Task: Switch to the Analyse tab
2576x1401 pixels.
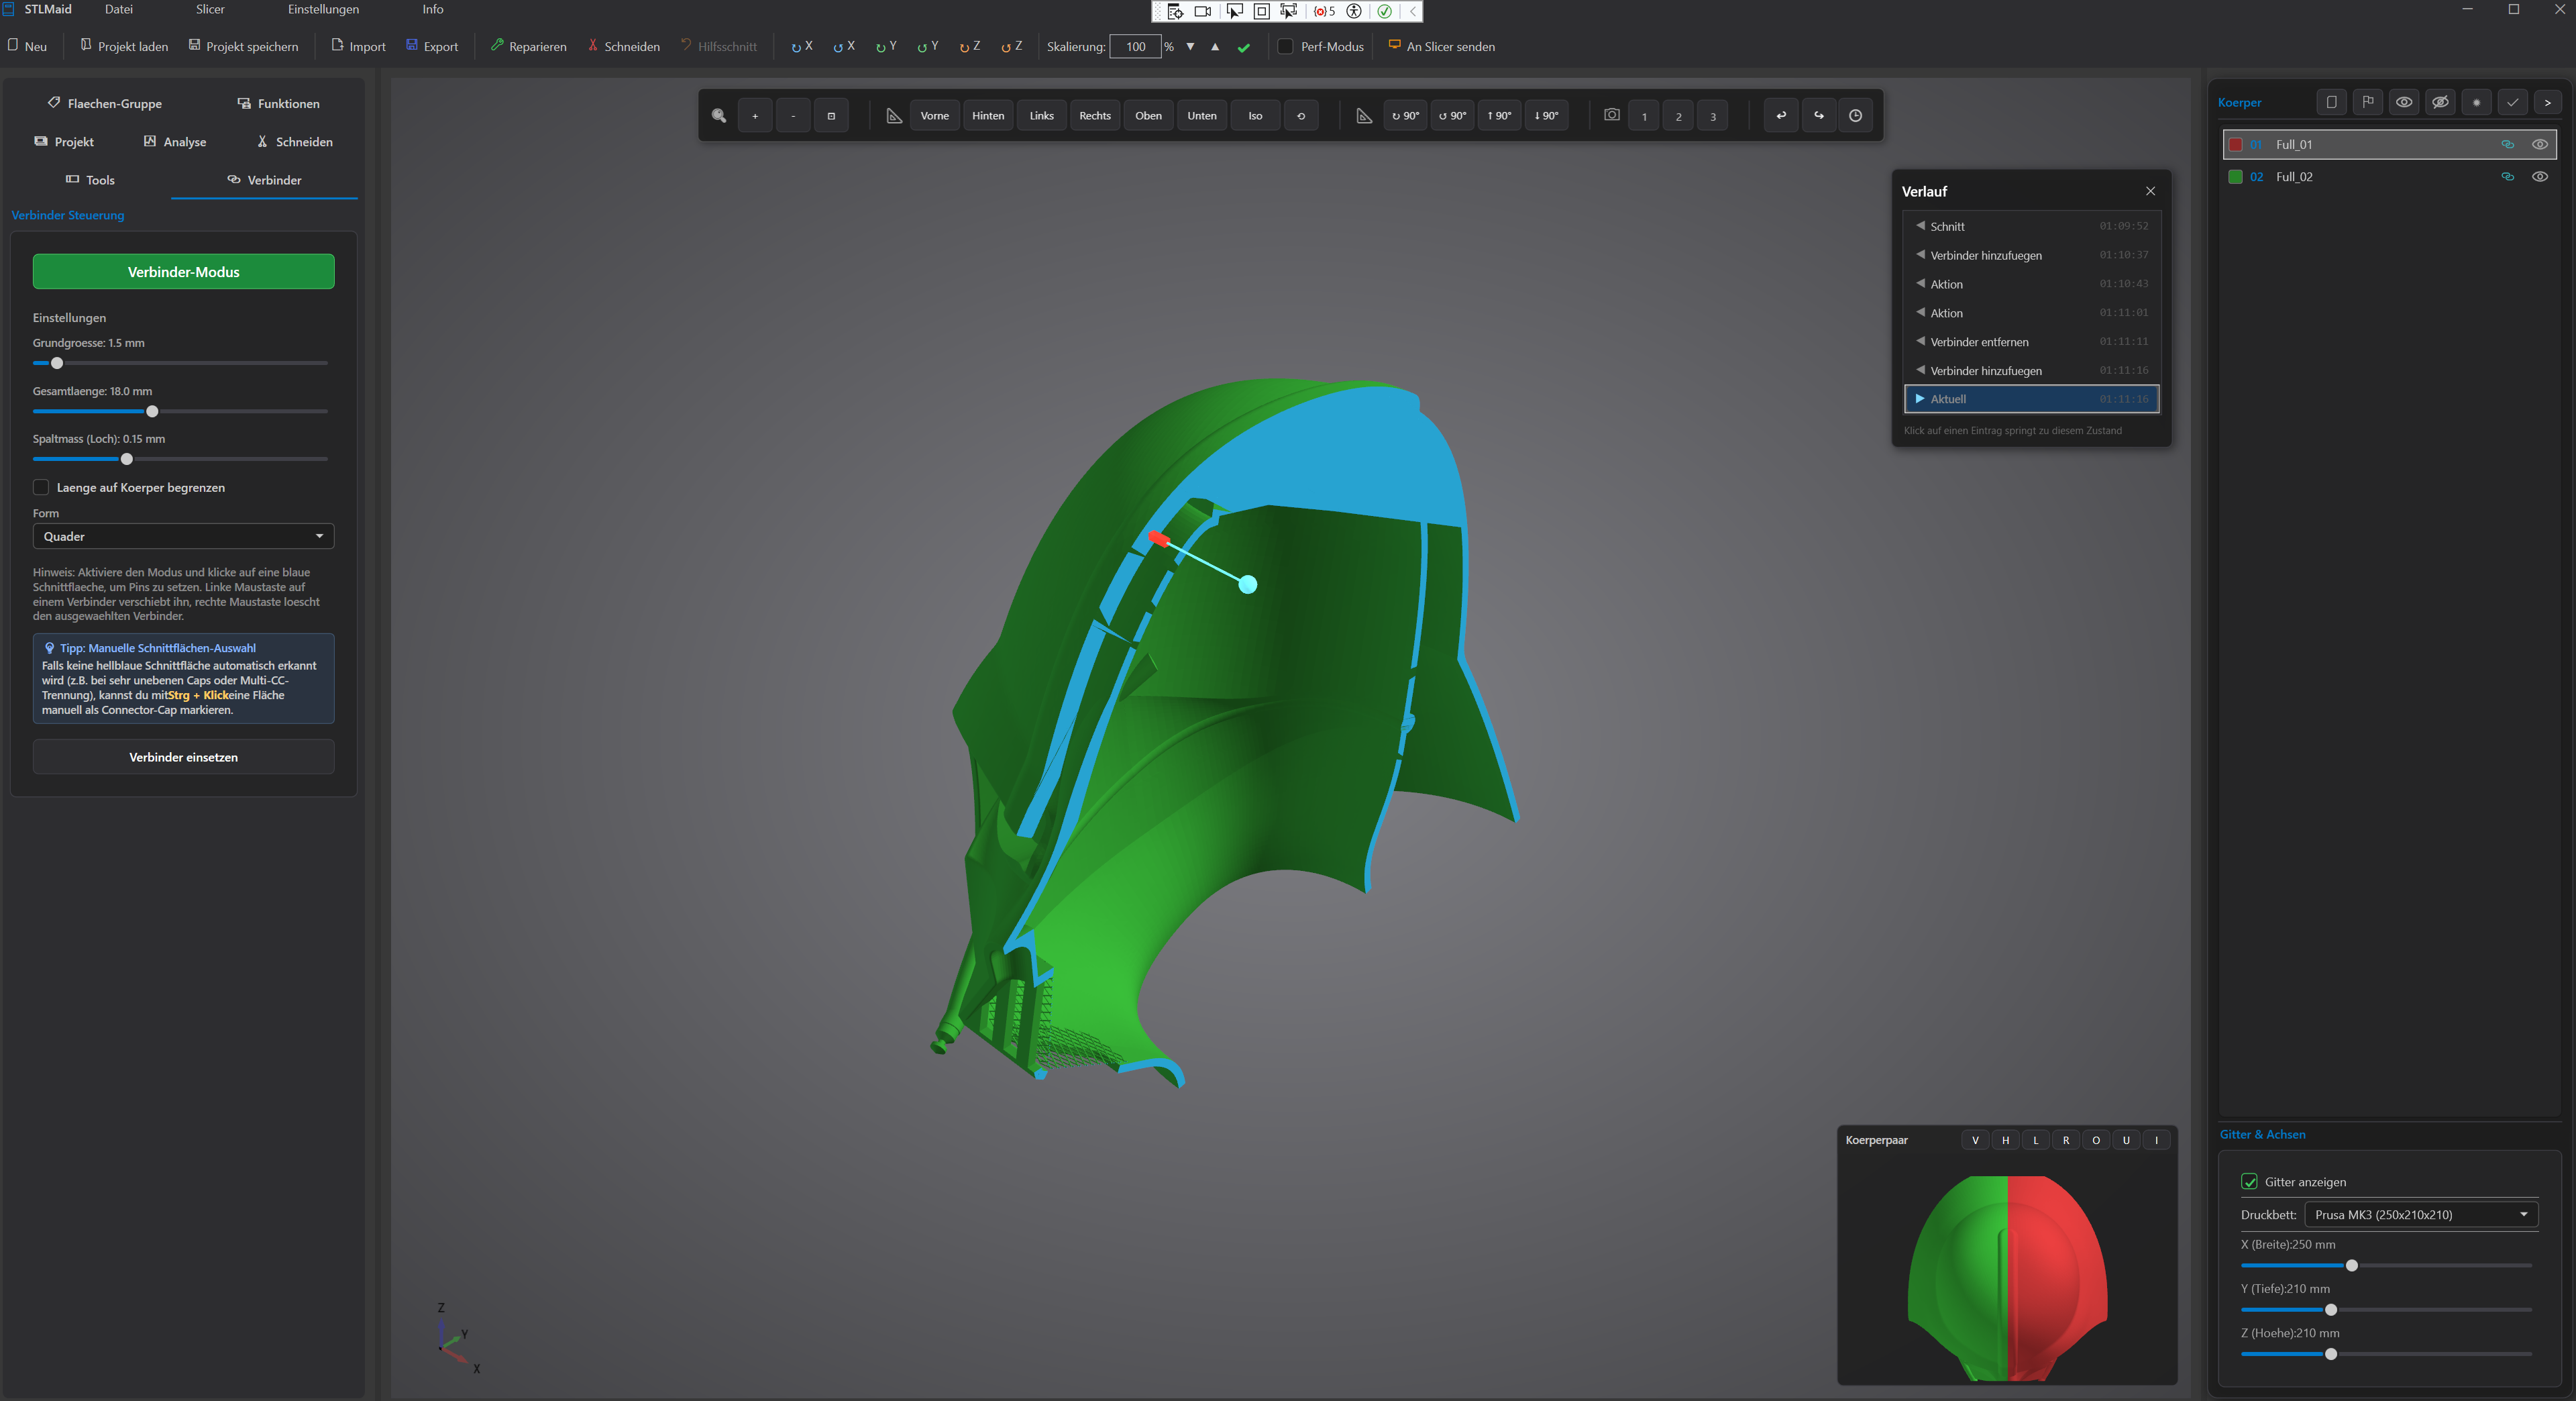Action: [x=175, y=142]
